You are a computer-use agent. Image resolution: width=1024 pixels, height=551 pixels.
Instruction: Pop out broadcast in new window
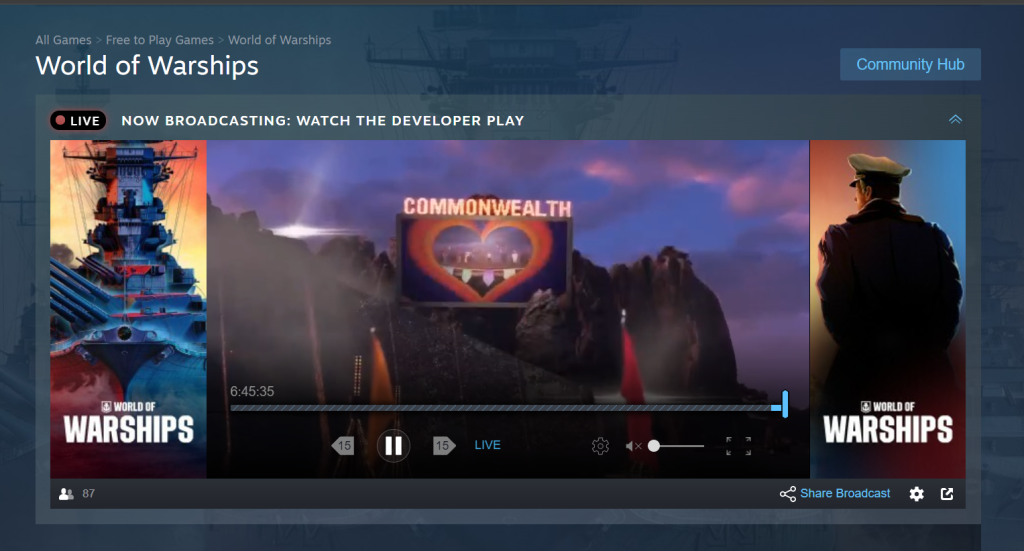pyautogui.click(x=947, y=494)
